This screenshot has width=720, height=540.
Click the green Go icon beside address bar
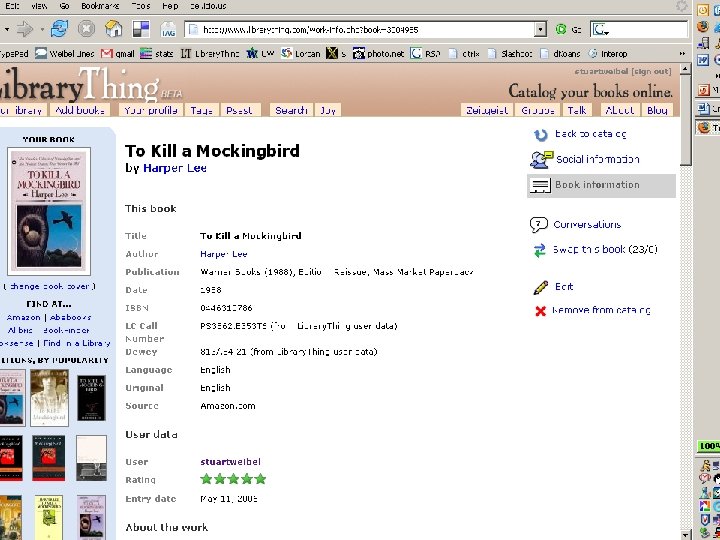[561, 29]
